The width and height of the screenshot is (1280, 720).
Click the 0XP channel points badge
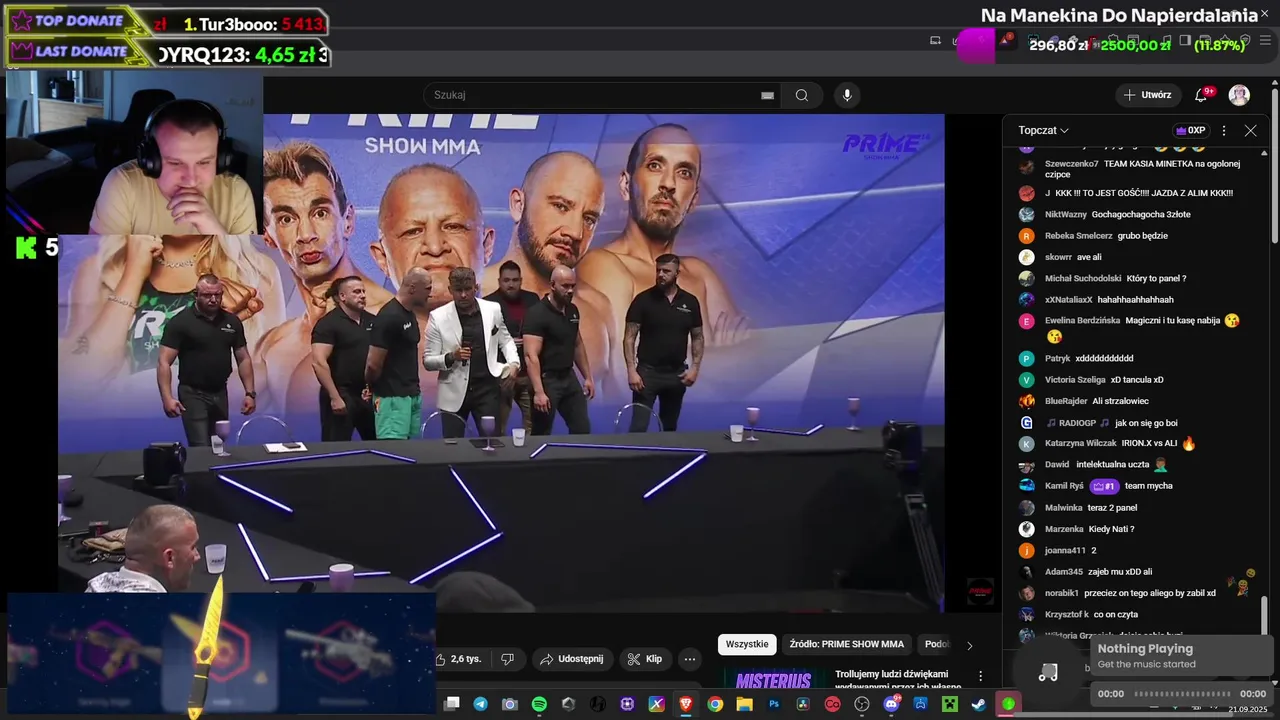click(x=1190, y=130)
